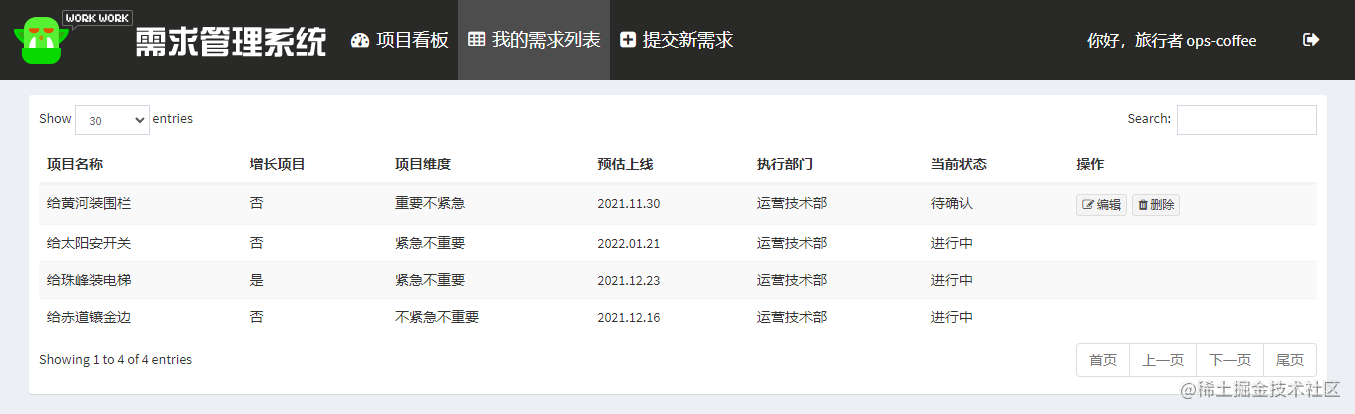Select the 给太阳安开关 project name
The image size is (1355, 414).
(89, 242)
